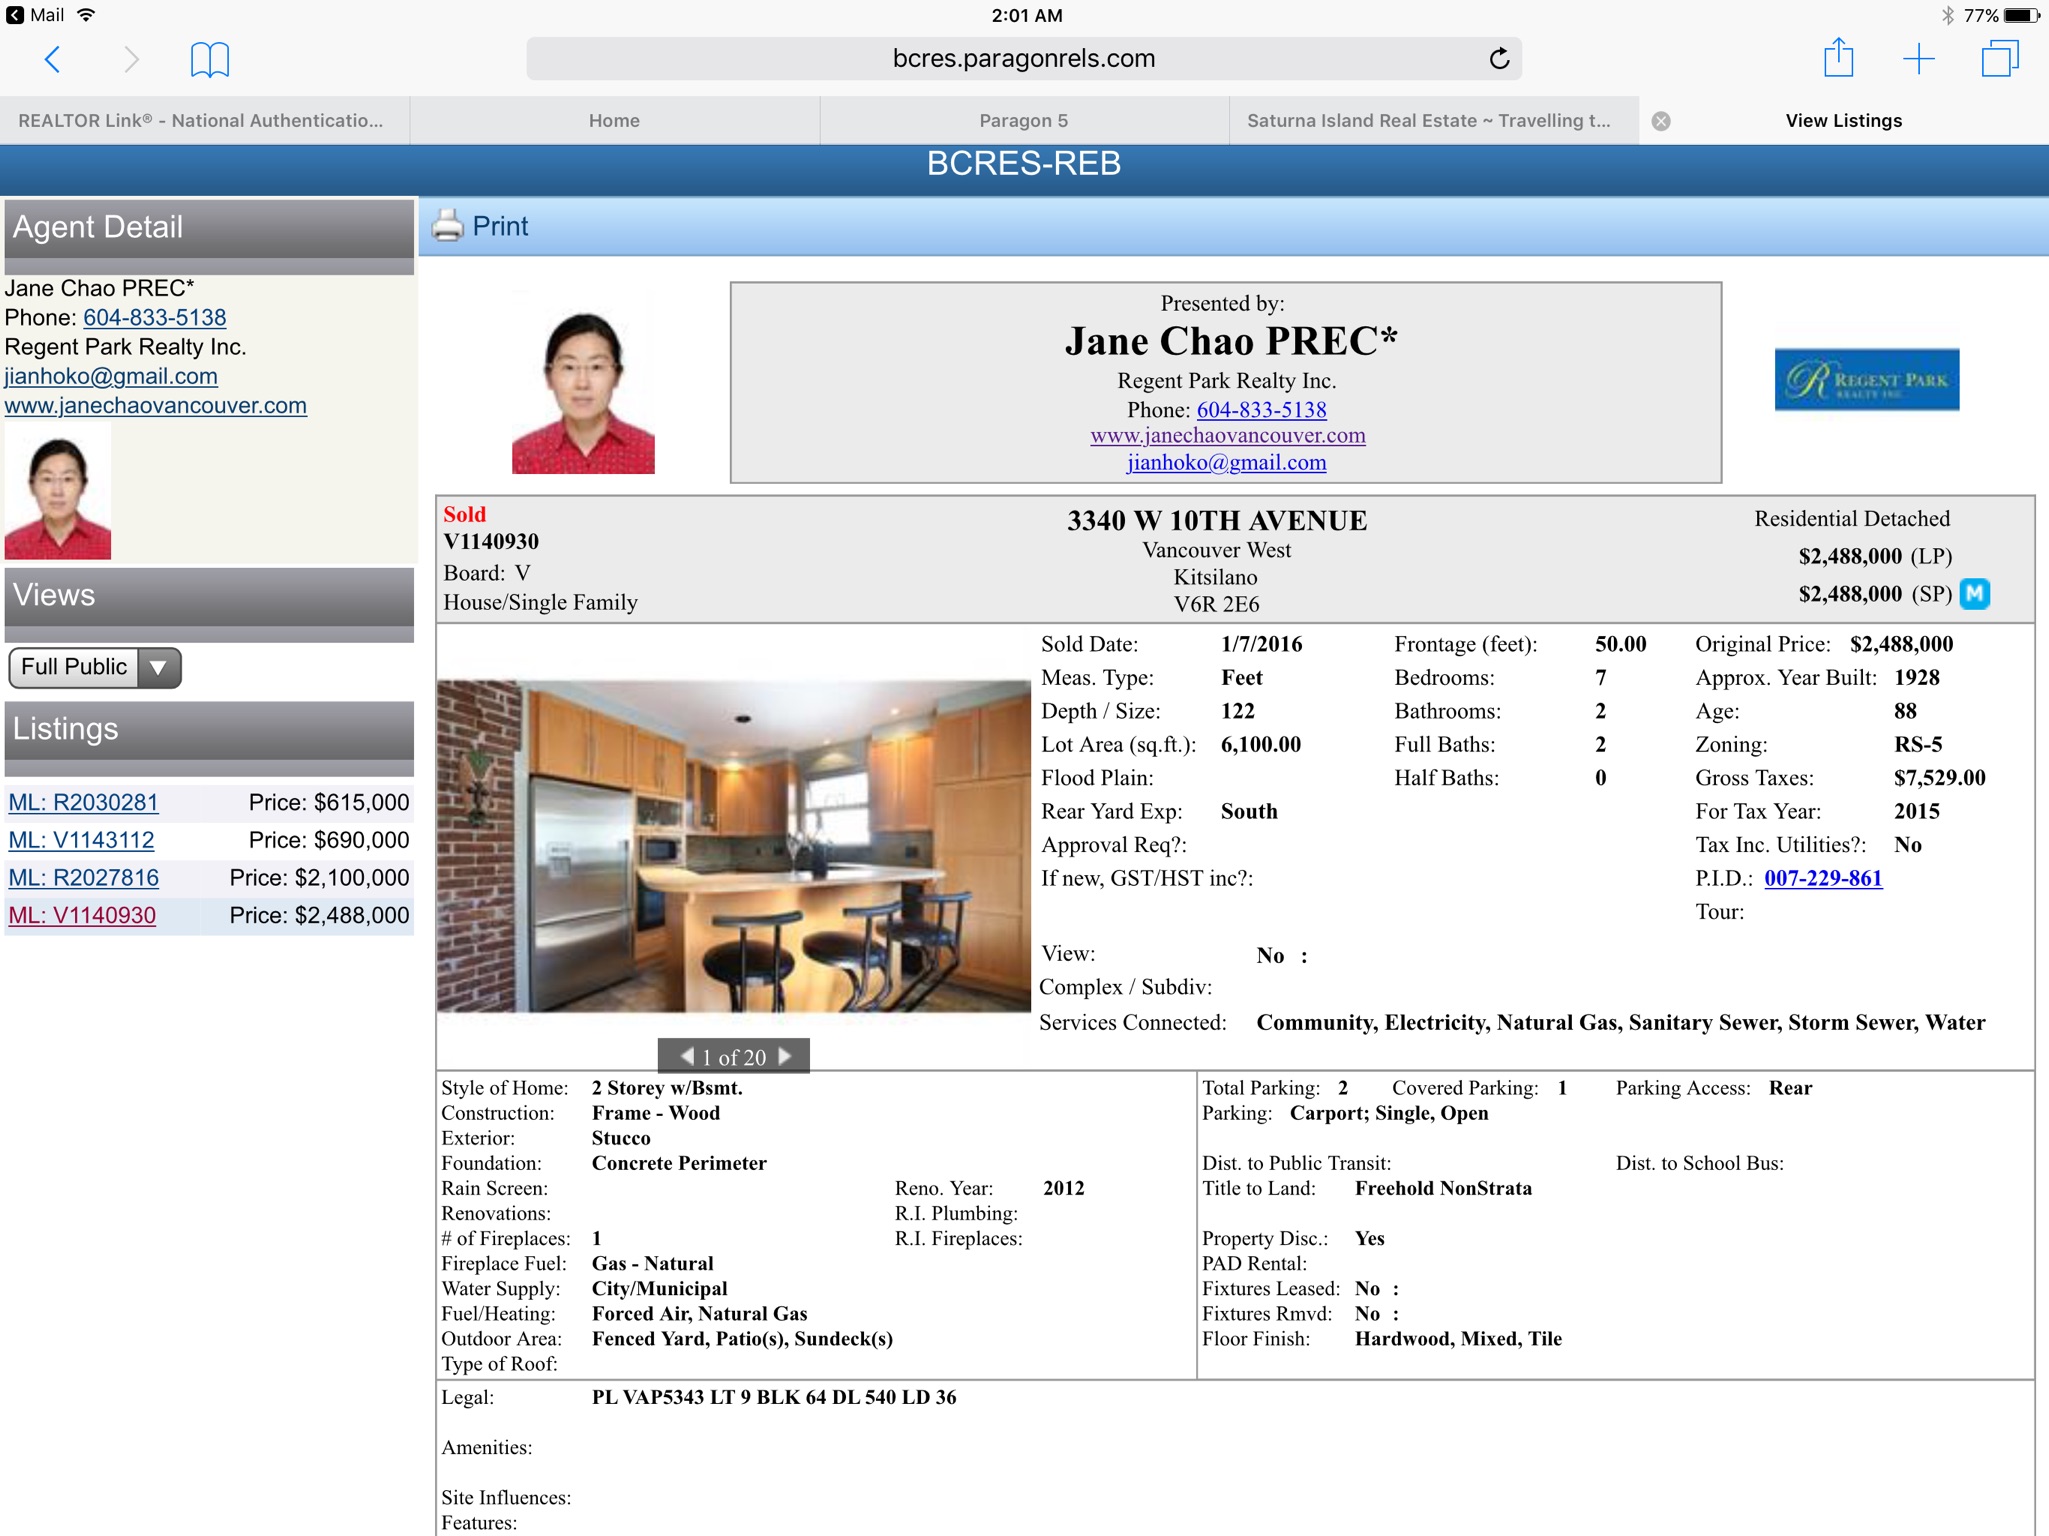Open listing ML: R2030281

coord(84,802)
